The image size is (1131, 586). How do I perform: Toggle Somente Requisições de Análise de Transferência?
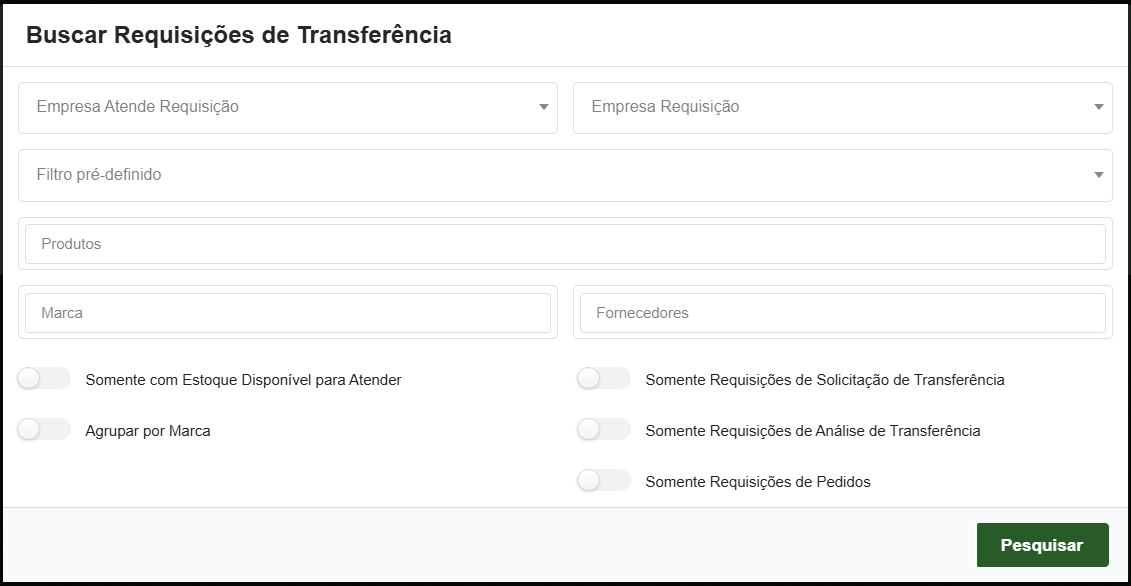tap(604, 429)
